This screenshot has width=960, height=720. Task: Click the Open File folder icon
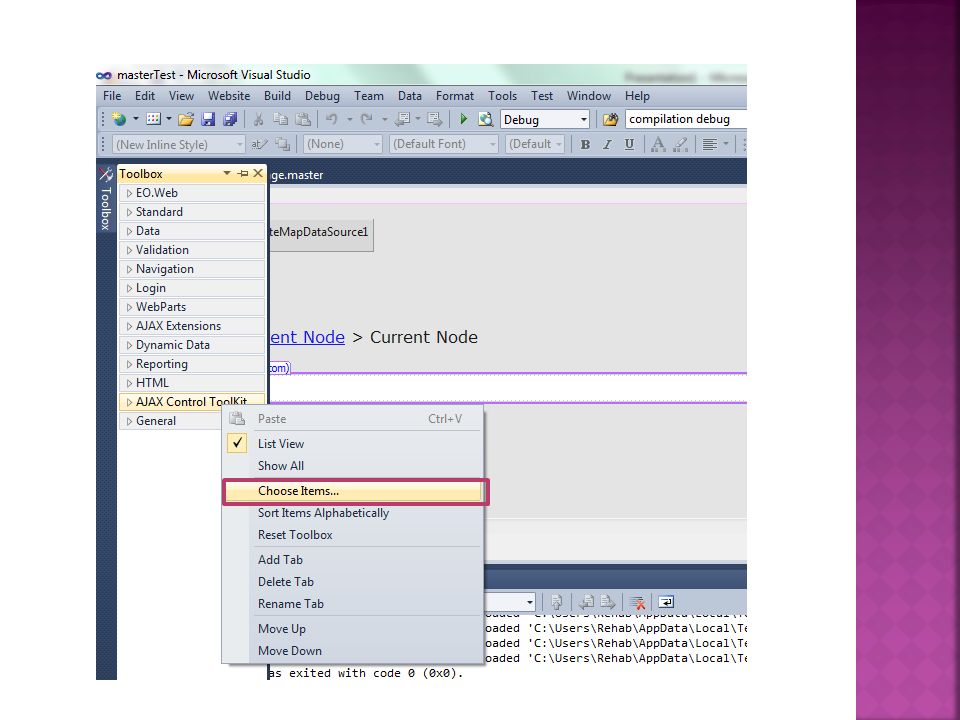186,119
